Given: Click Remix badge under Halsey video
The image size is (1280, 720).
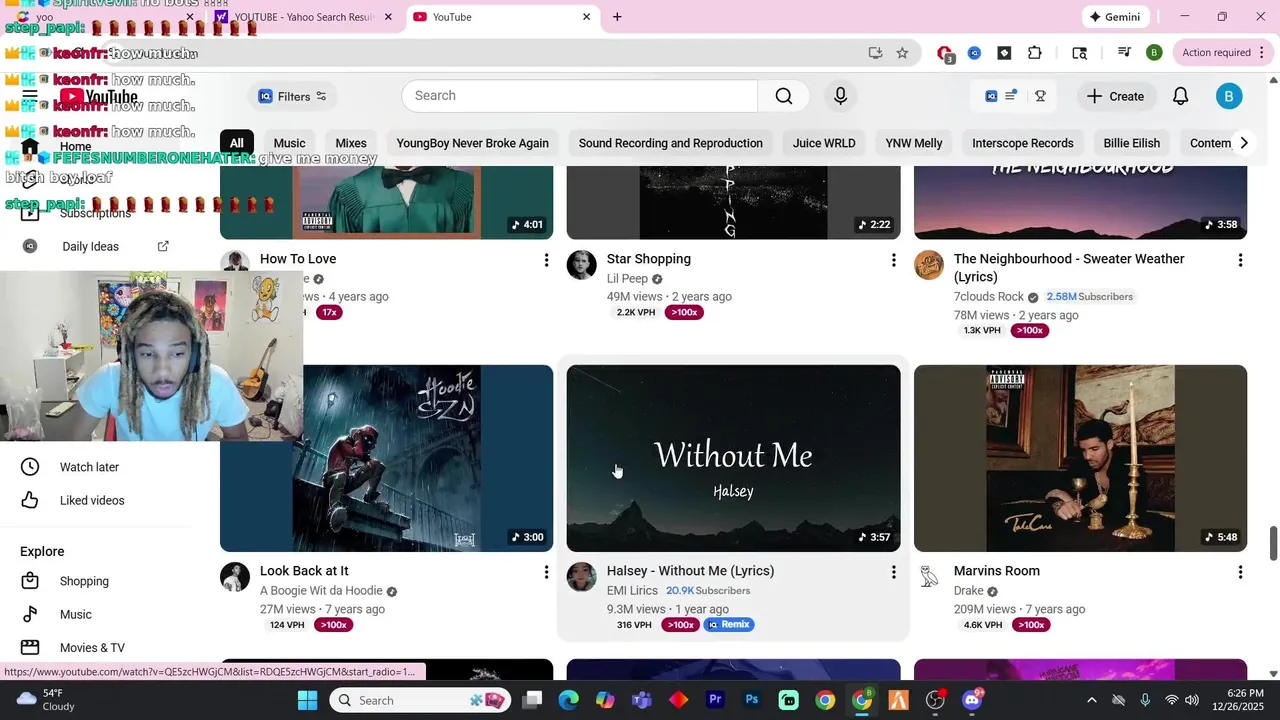Looking at the screenshot, I should [x=729, y=624].
